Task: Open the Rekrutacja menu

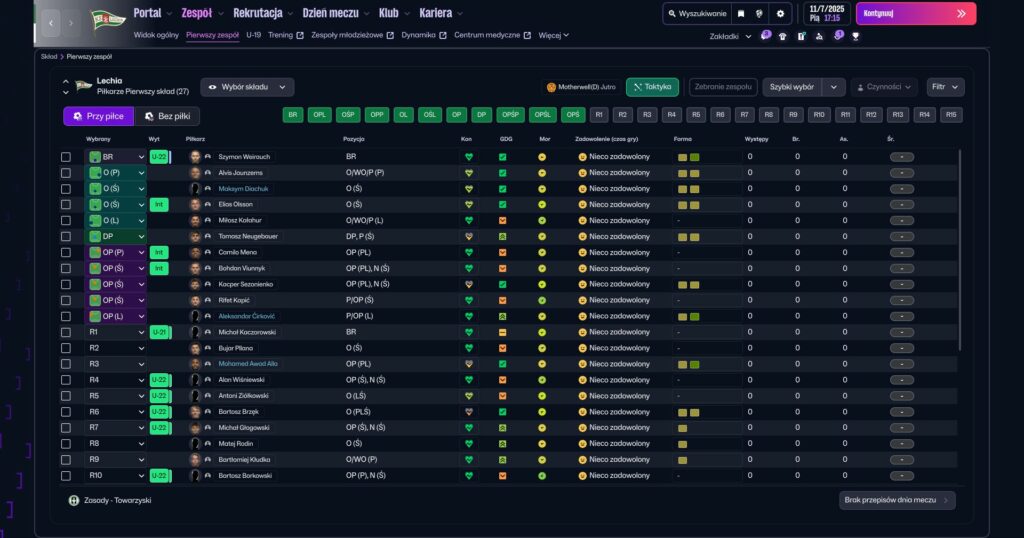Action: [x=262, y=13]
